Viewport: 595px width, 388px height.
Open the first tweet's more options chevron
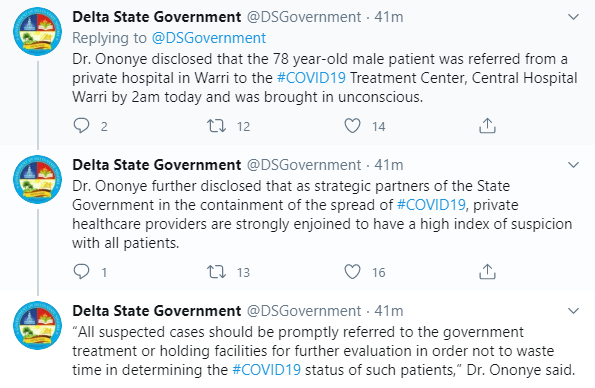coord(573,17)
